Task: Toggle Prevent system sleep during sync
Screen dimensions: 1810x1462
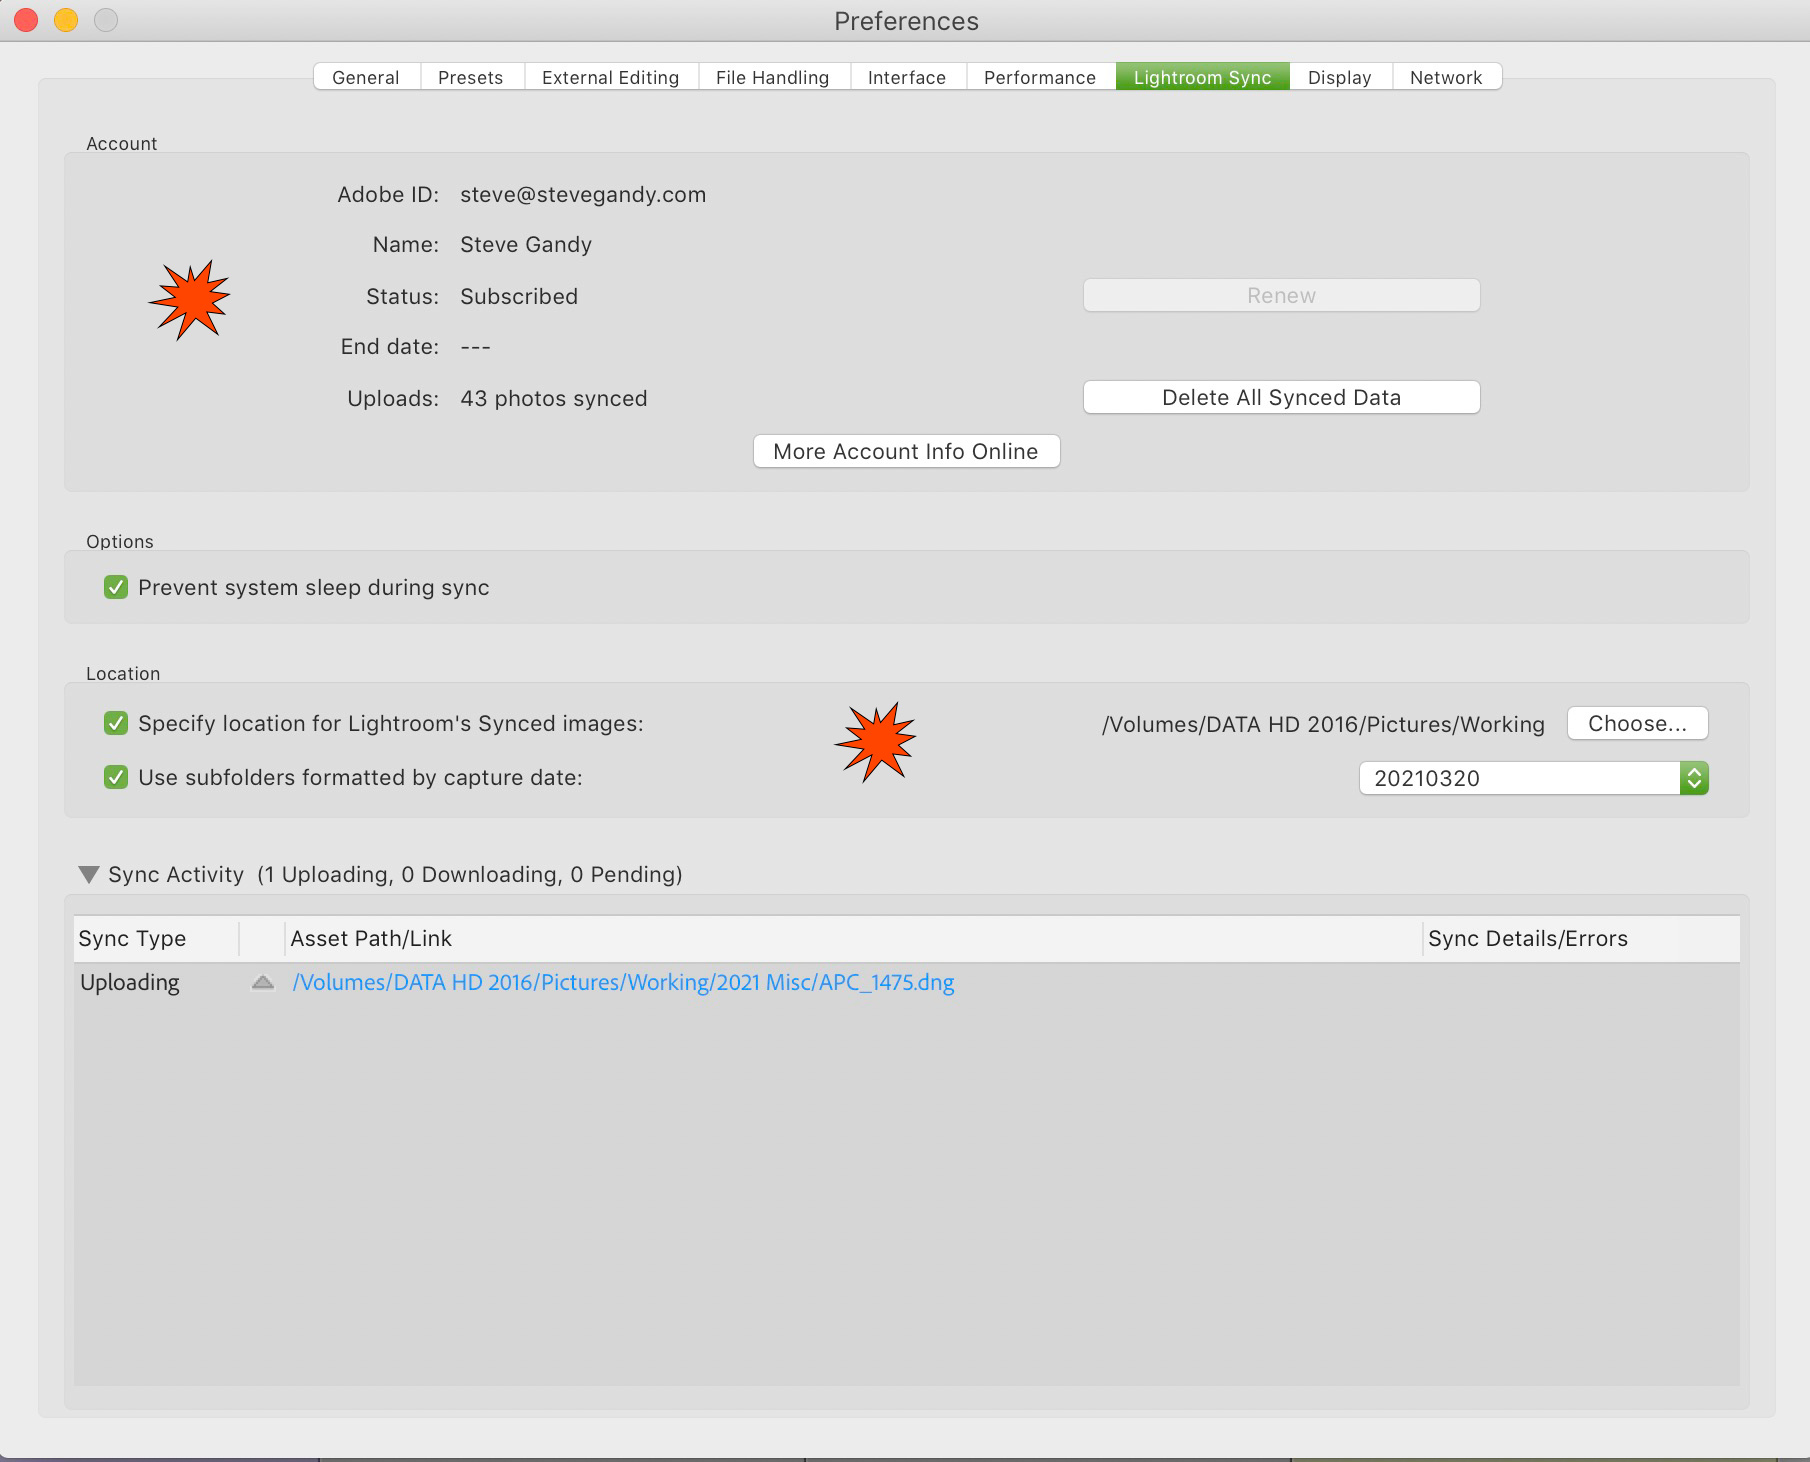Action: (x=116, y=587)
